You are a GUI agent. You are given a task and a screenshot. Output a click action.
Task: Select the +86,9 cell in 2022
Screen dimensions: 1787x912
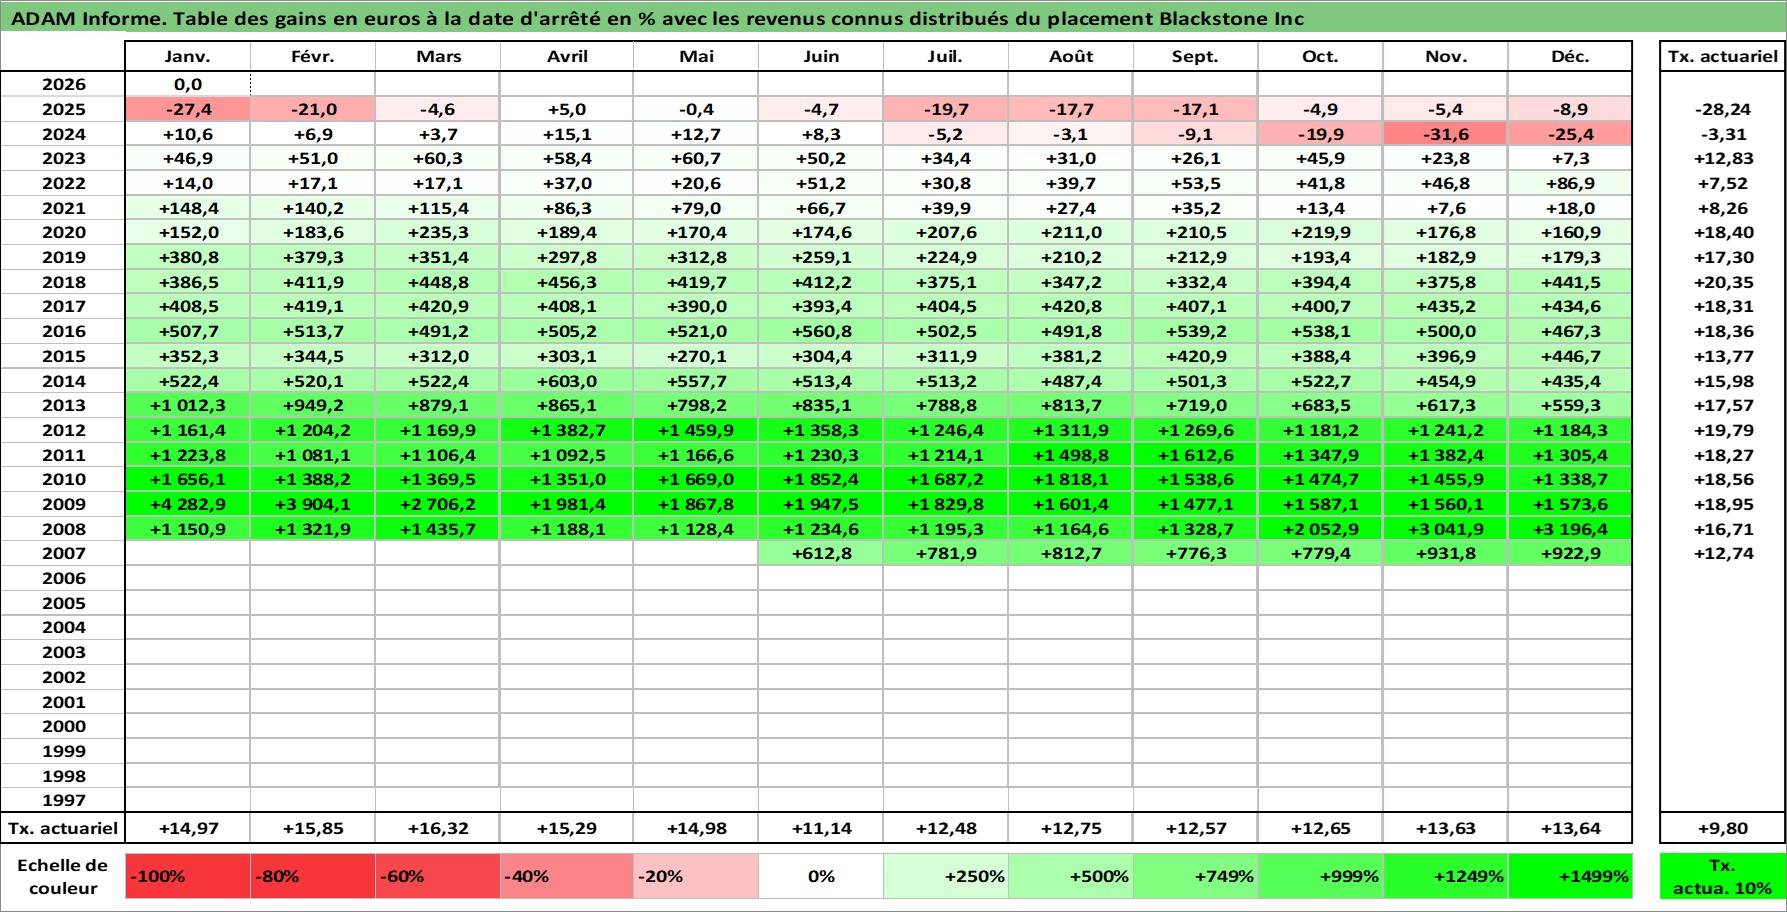point(1570,184)
